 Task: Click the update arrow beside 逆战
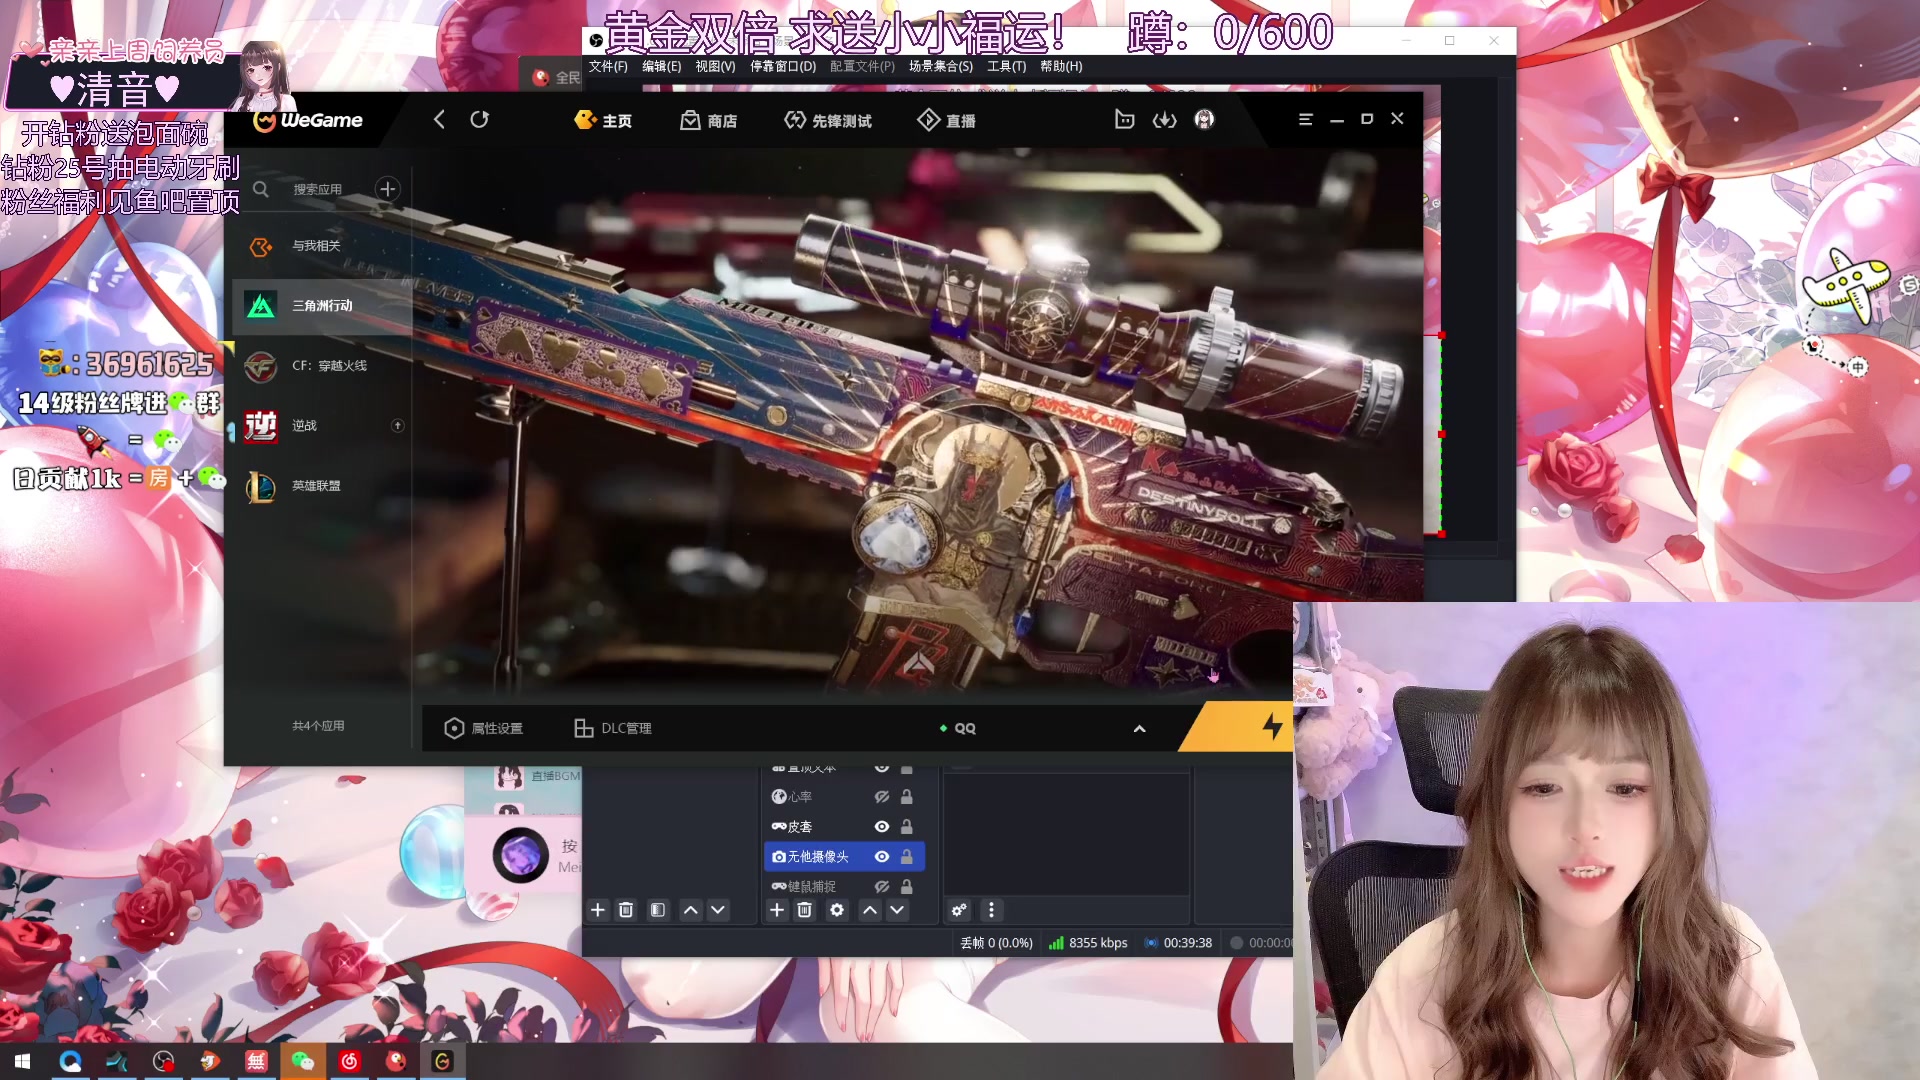click(x=397, y=426)
